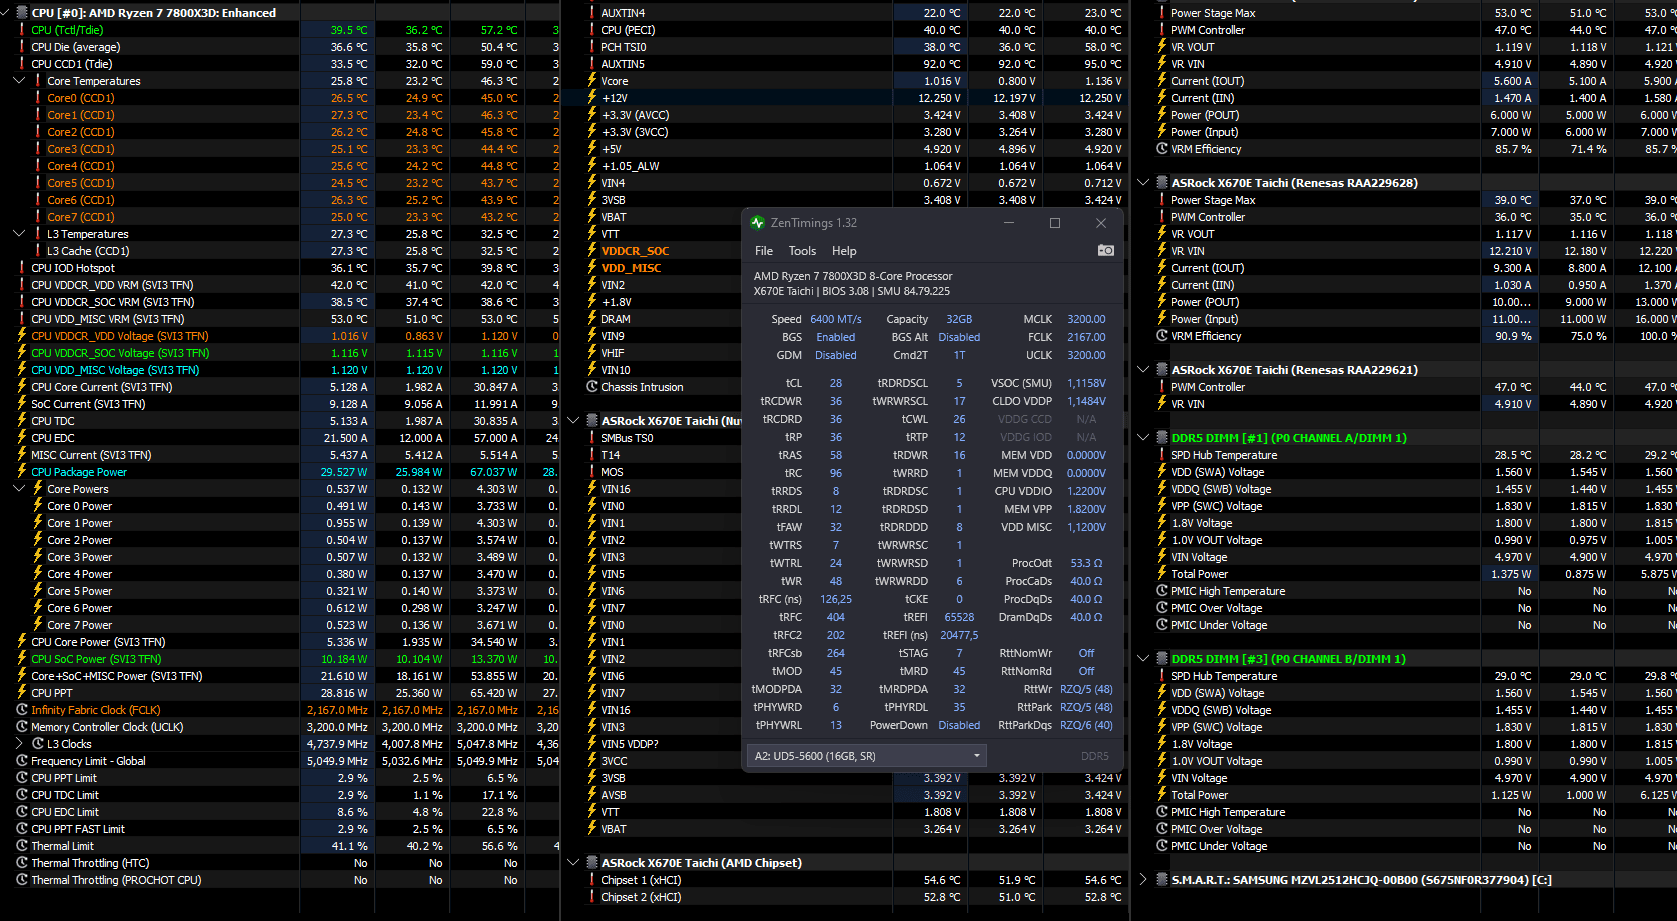Select the Core 7 Power row
This screenshot has height=921, width=1677.
coord(279,625)
